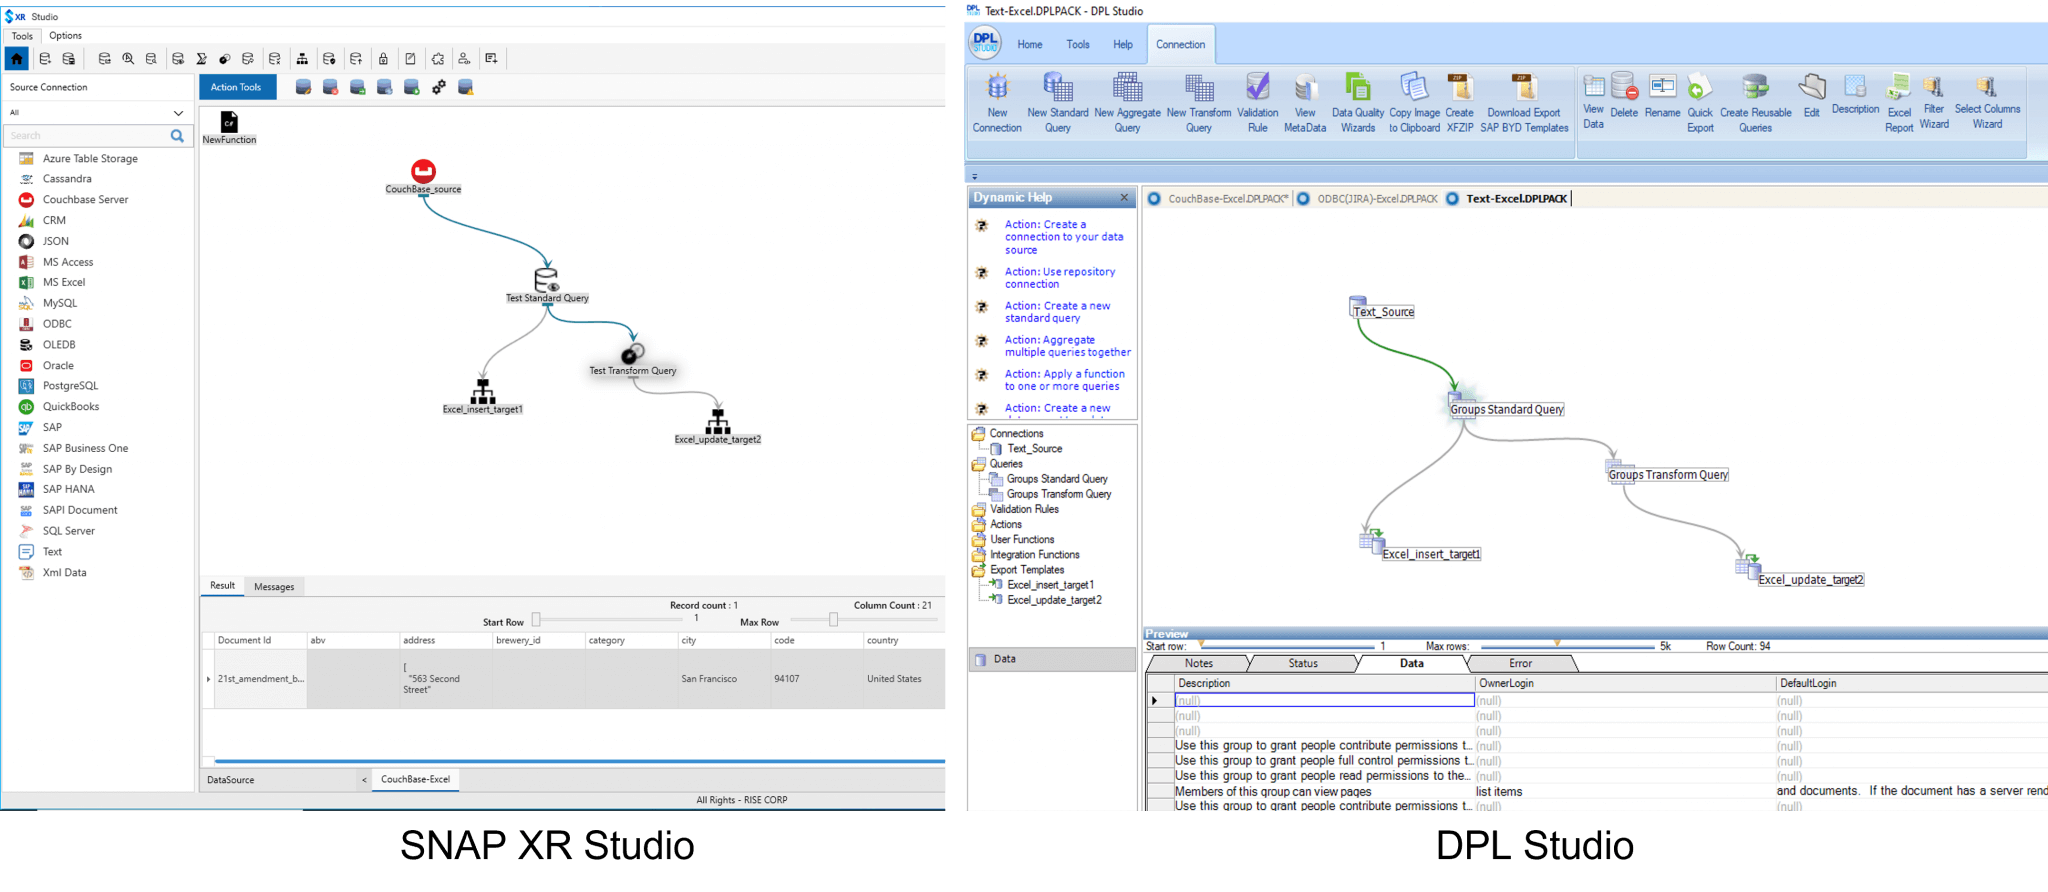Screen dimensions: 2048x892
Task: Switch to the Messages tab
Action: pyautogui.click(x=274, y=587)
